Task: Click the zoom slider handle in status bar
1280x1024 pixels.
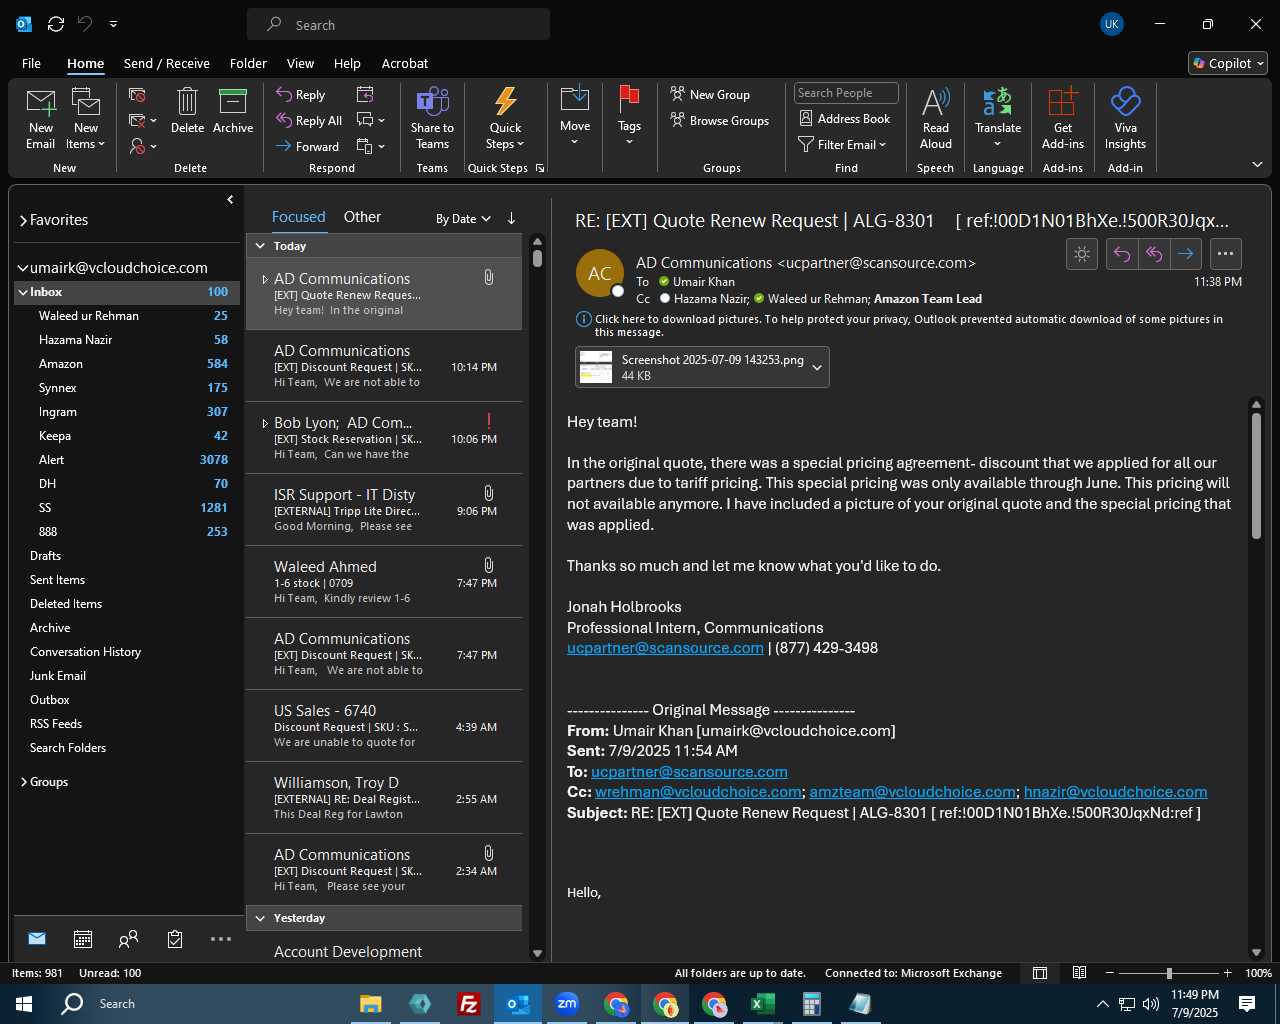Action: 1169,973
